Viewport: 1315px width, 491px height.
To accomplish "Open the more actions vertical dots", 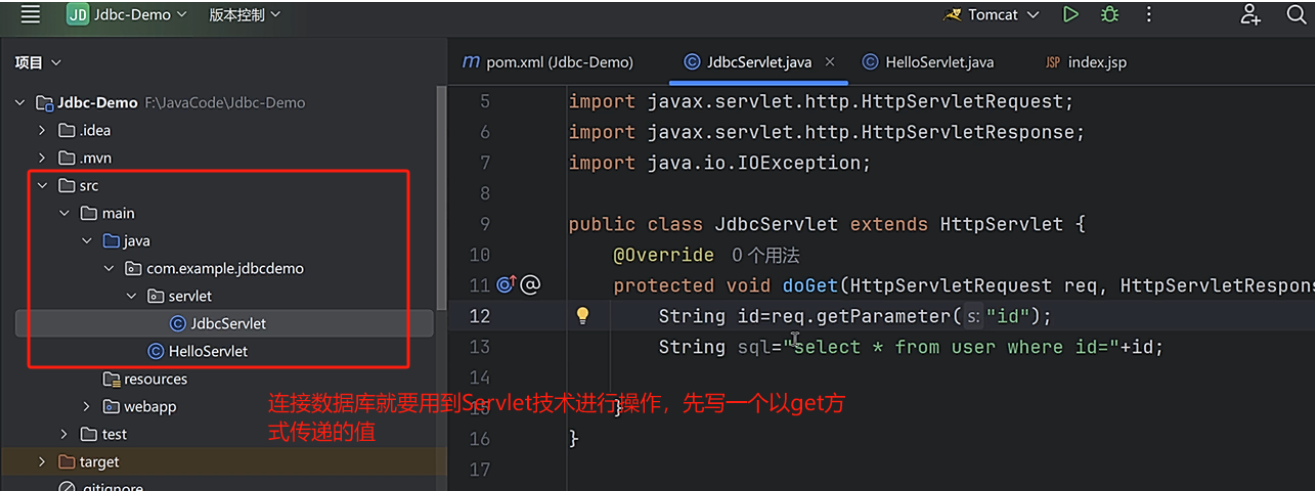I will [x=1149, y=14].
